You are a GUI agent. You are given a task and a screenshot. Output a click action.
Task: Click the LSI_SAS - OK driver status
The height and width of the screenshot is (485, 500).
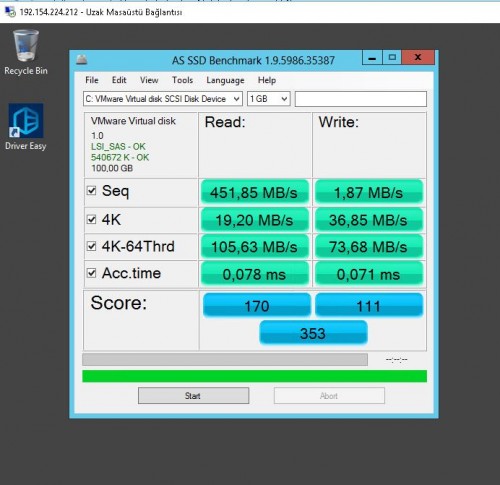118,147
